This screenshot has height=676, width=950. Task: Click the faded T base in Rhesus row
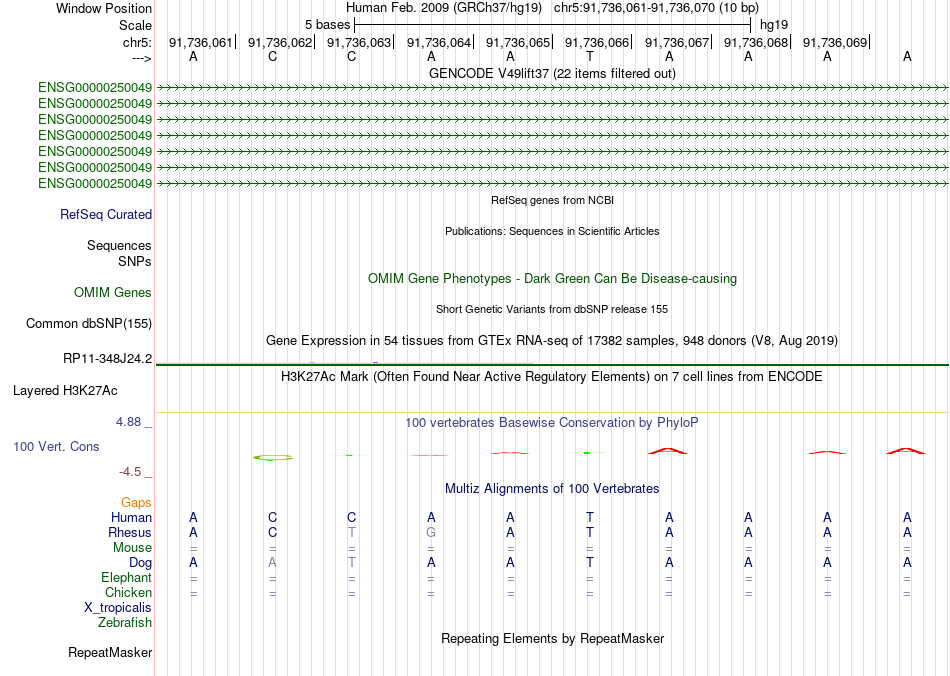coord(351,532)
